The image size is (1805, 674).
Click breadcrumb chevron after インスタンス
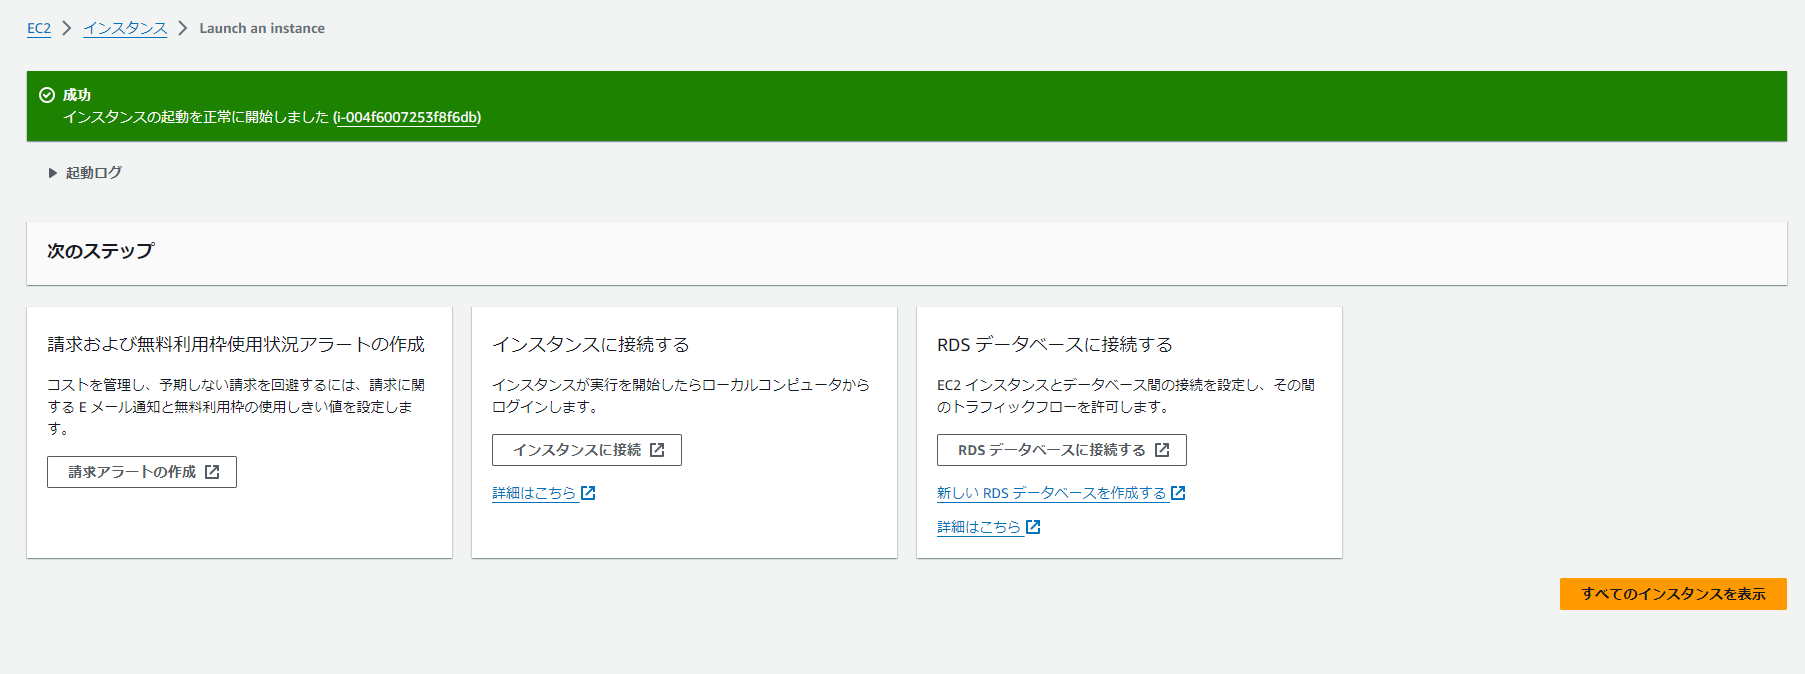pos(183,28)
